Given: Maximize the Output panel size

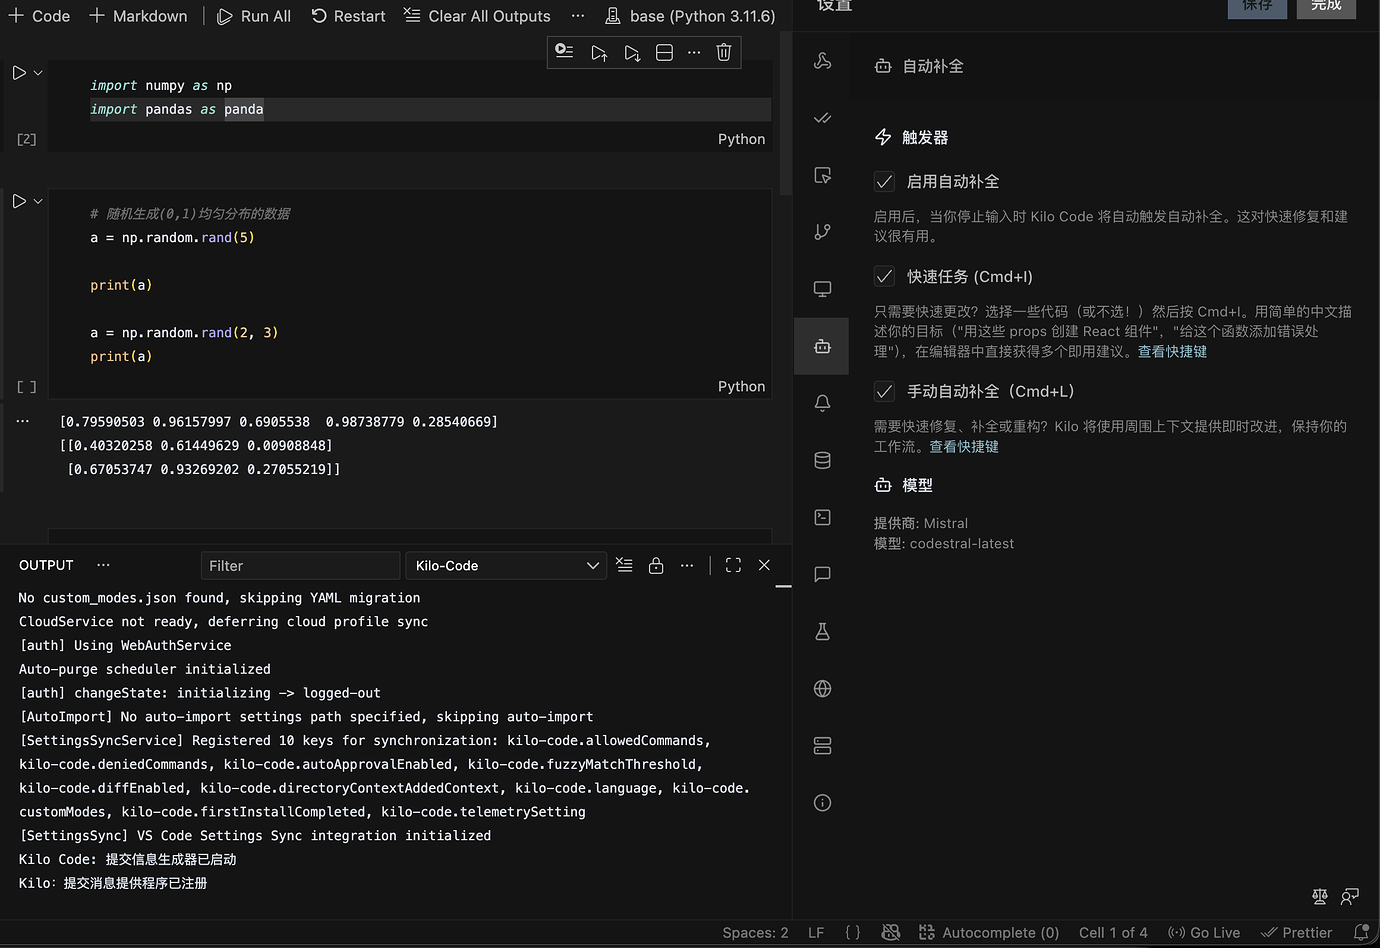Looking at the screenshot, I should 733,565.
